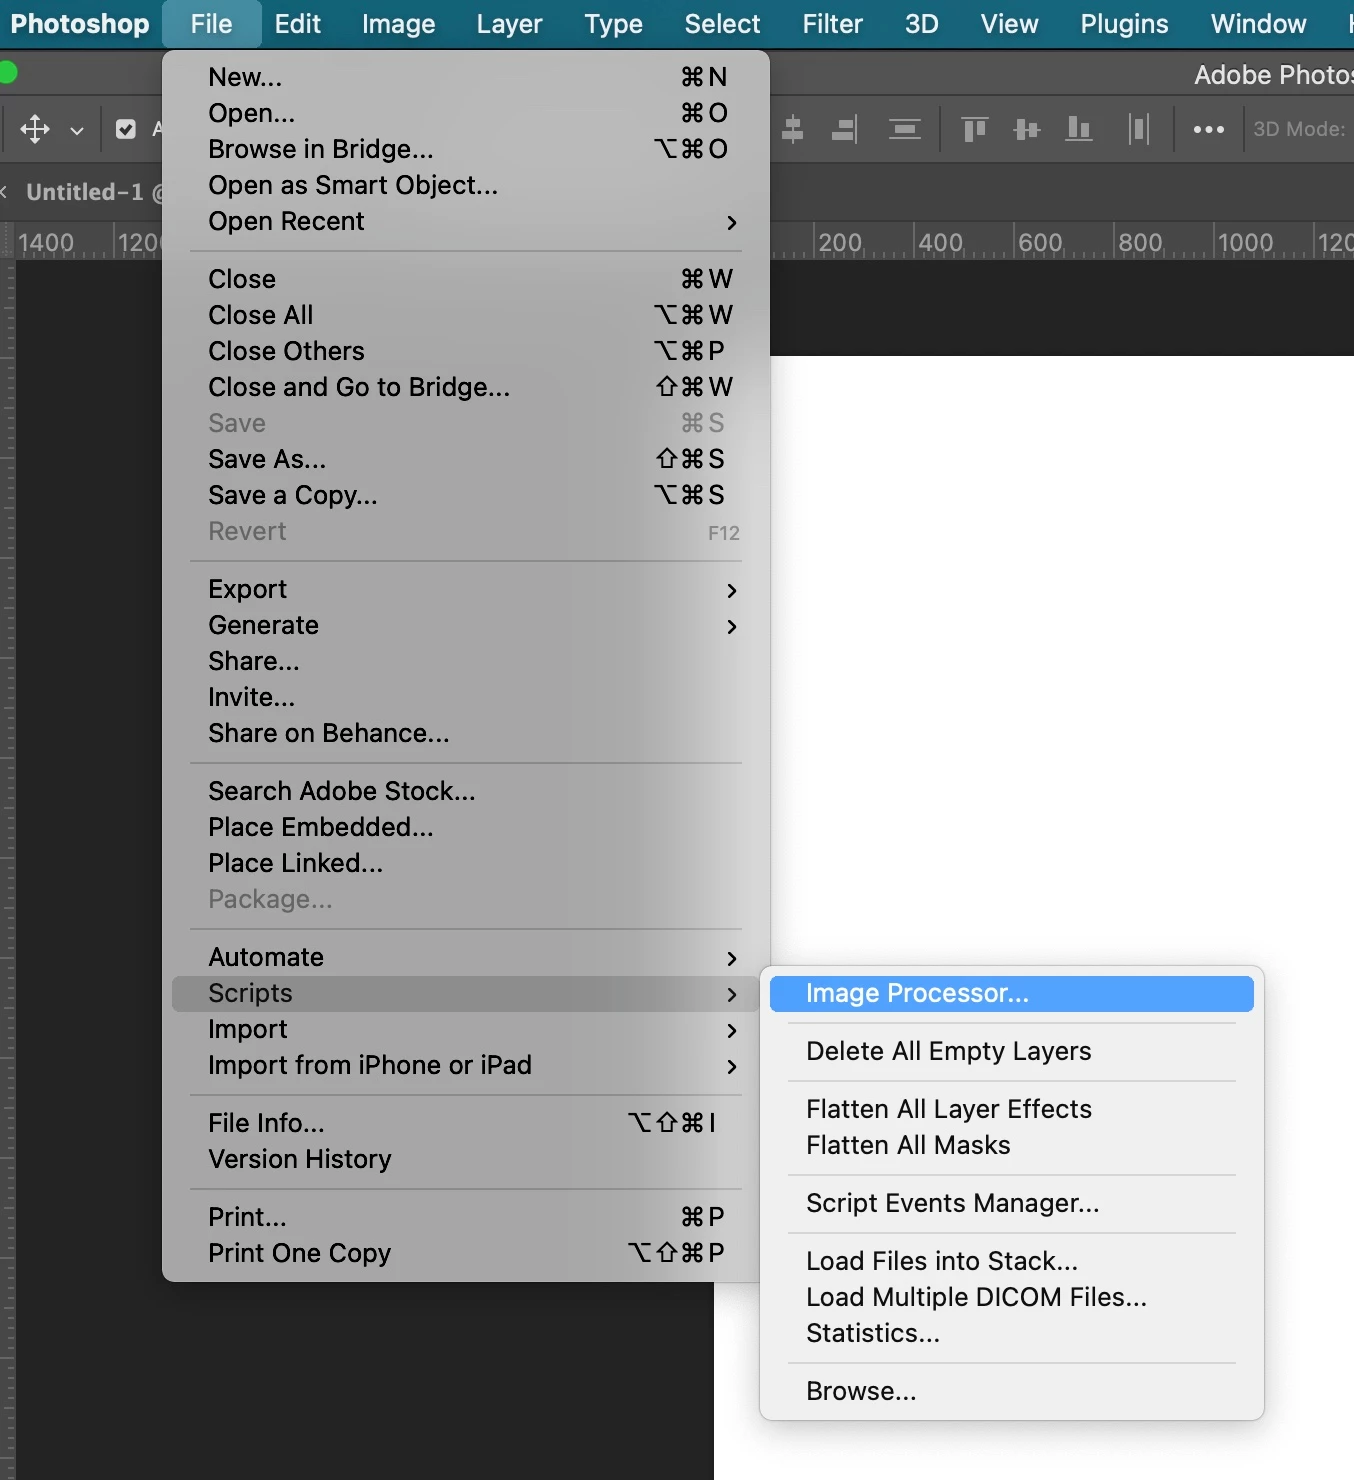
Task: Choose Load Multiple DICOM Files...
Action: (1012, 1297)
